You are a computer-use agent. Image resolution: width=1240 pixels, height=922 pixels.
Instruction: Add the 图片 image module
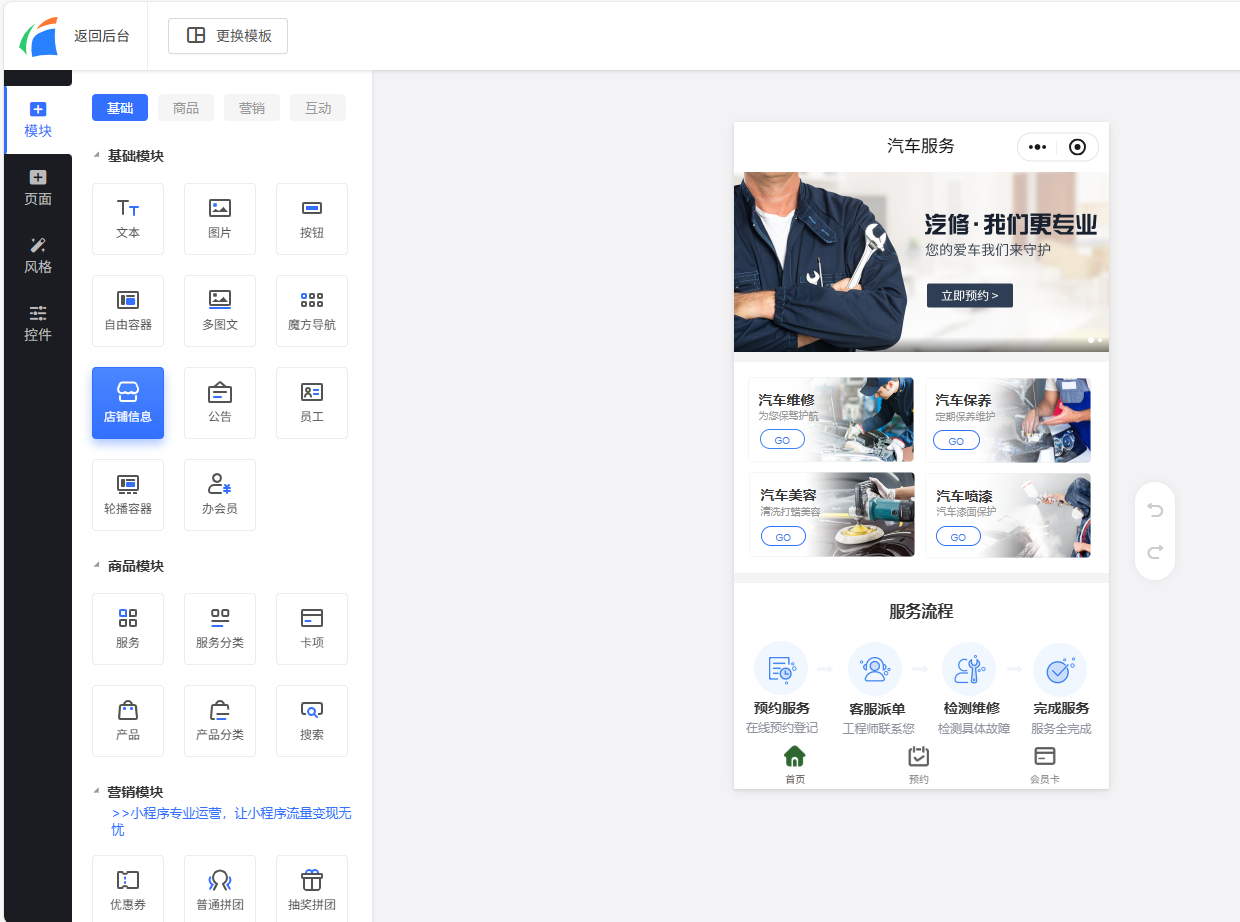click(x=220, y=219)
